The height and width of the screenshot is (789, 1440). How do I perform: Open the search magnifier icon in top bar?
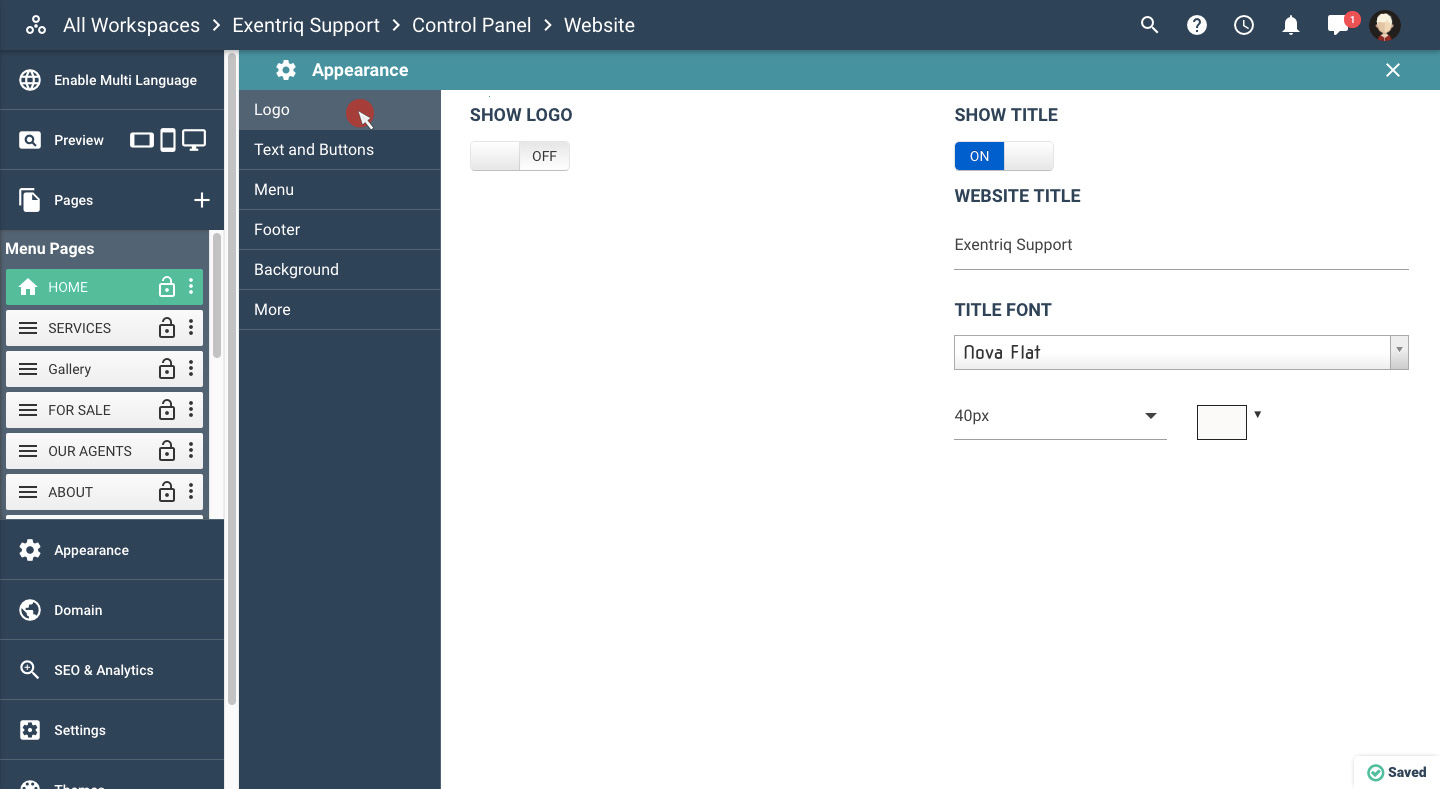click(1149, 26)
